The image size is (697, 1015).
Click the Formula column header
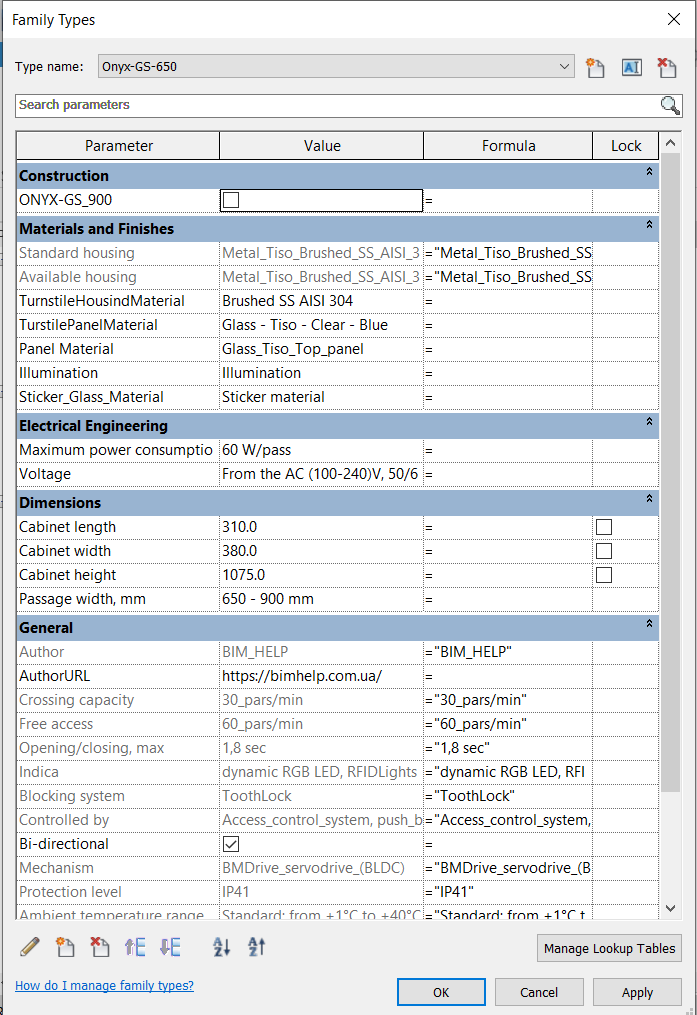(x=508, y=146)
